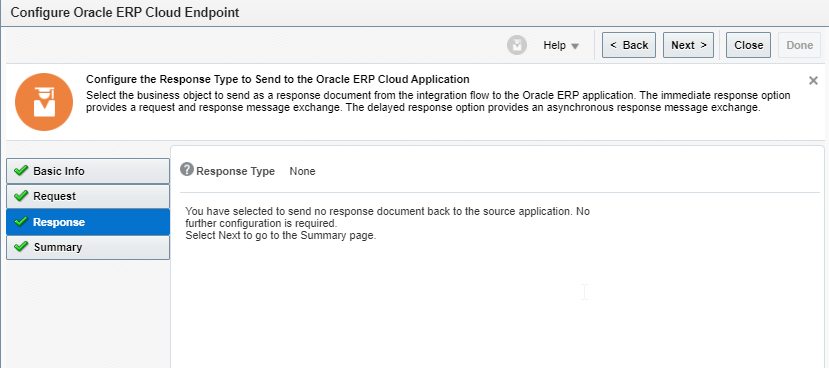
Task: Open the Basic Info step
Action: pos(88,171)
